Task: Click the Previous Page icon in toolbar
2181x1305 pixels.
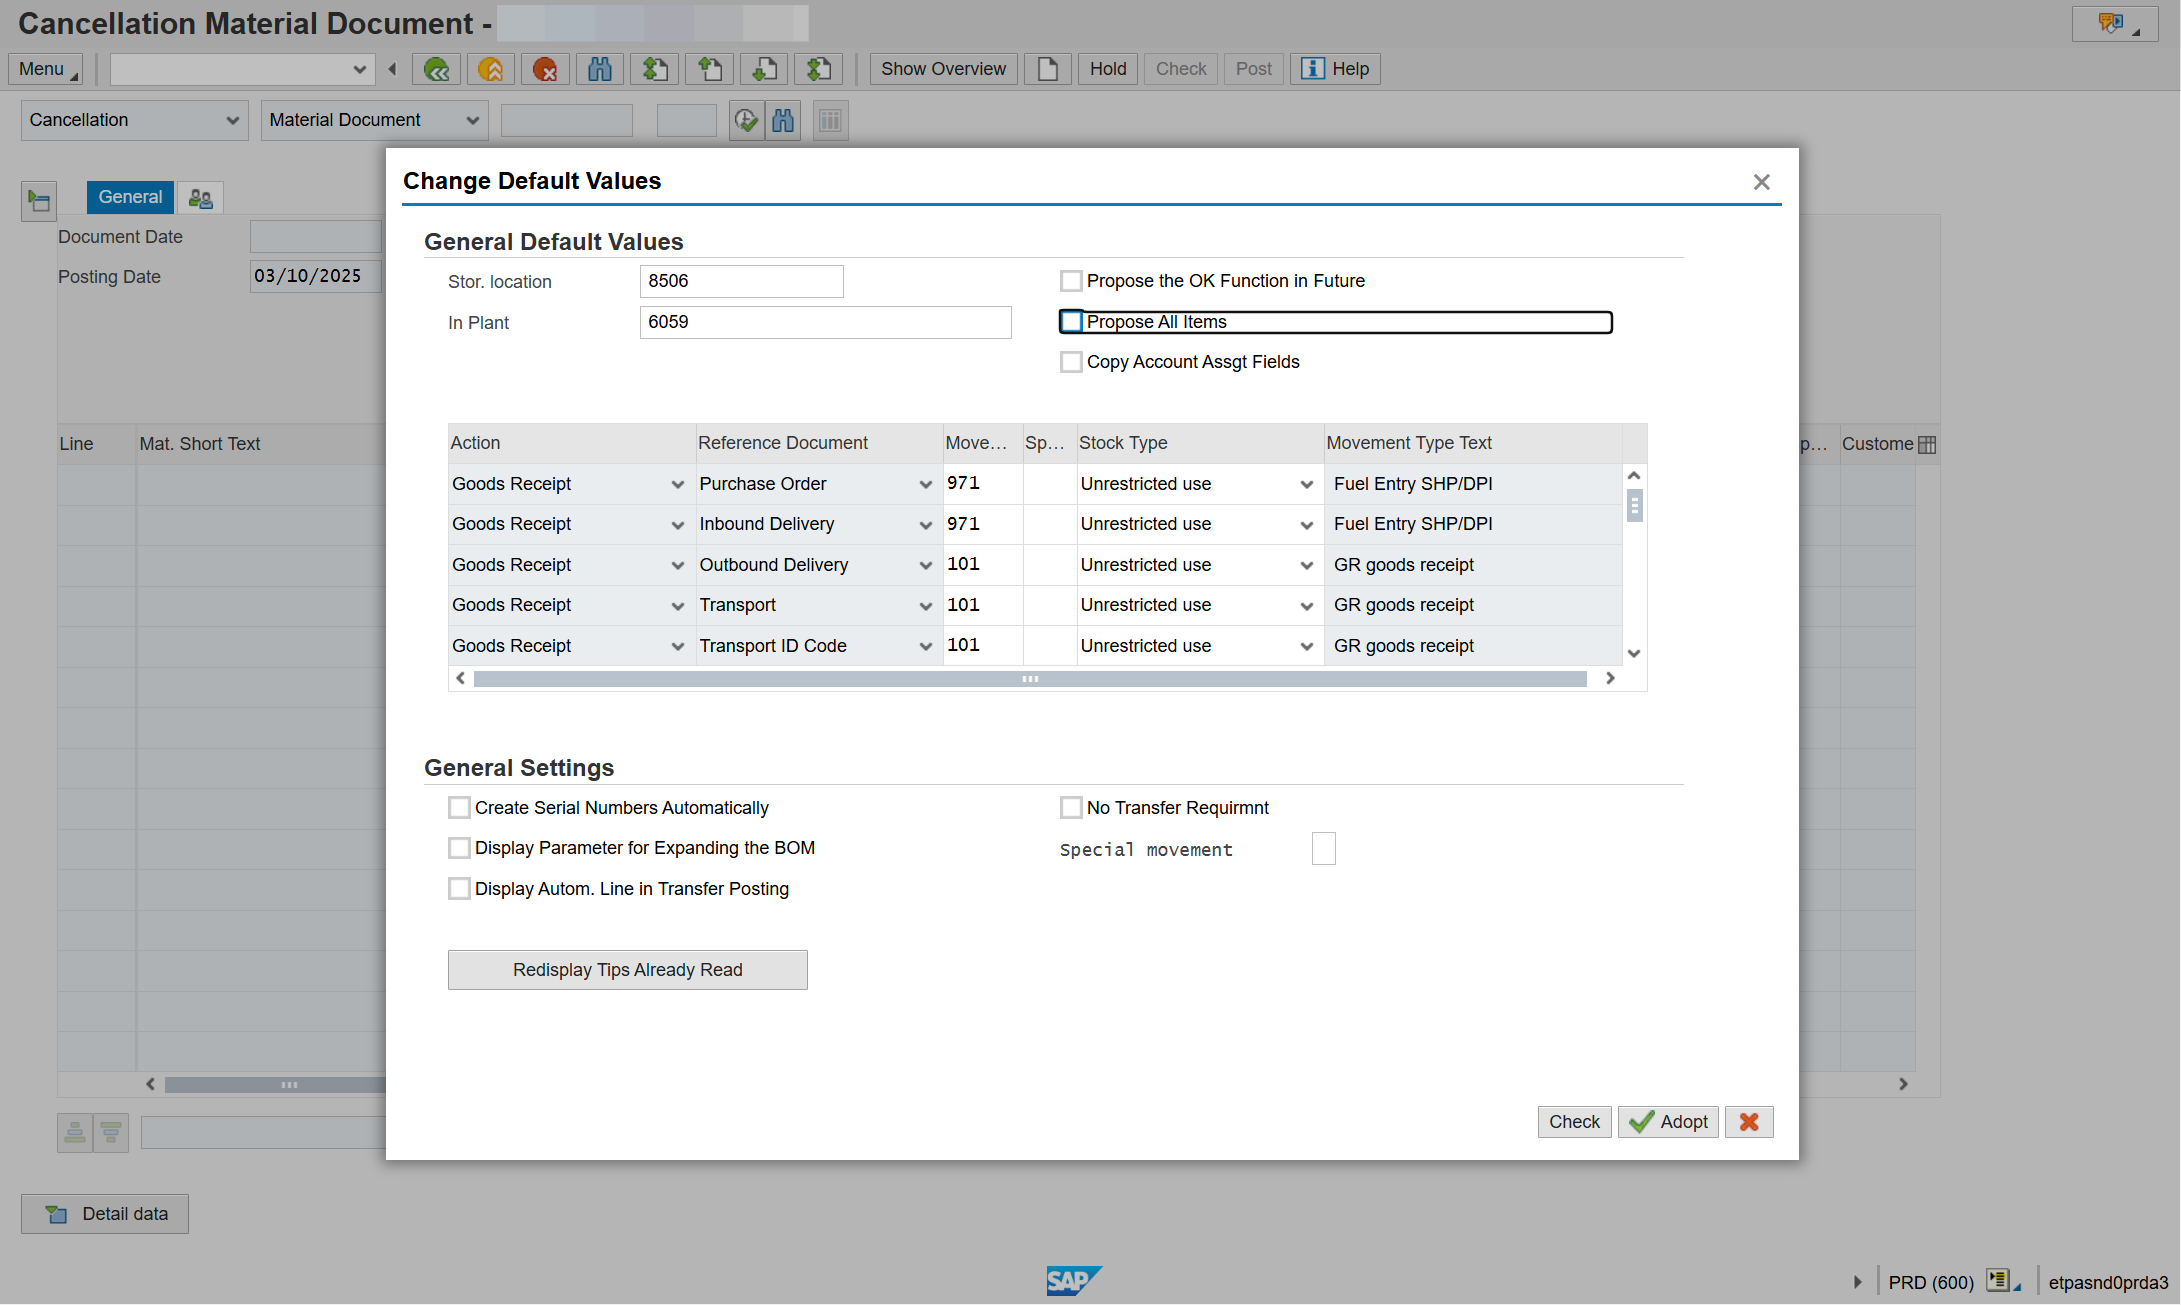Action: 709,69
